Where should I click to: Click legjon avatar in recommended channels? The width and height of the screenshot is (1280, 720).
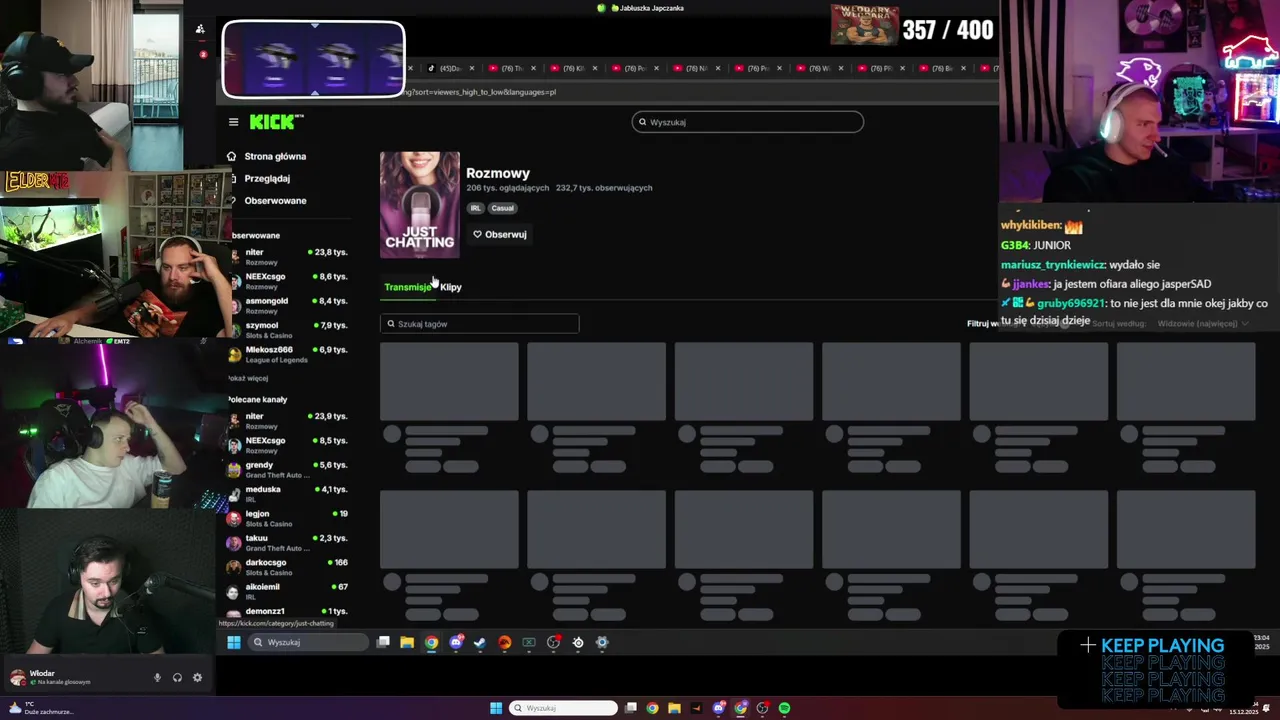click(x=234, y=518)
